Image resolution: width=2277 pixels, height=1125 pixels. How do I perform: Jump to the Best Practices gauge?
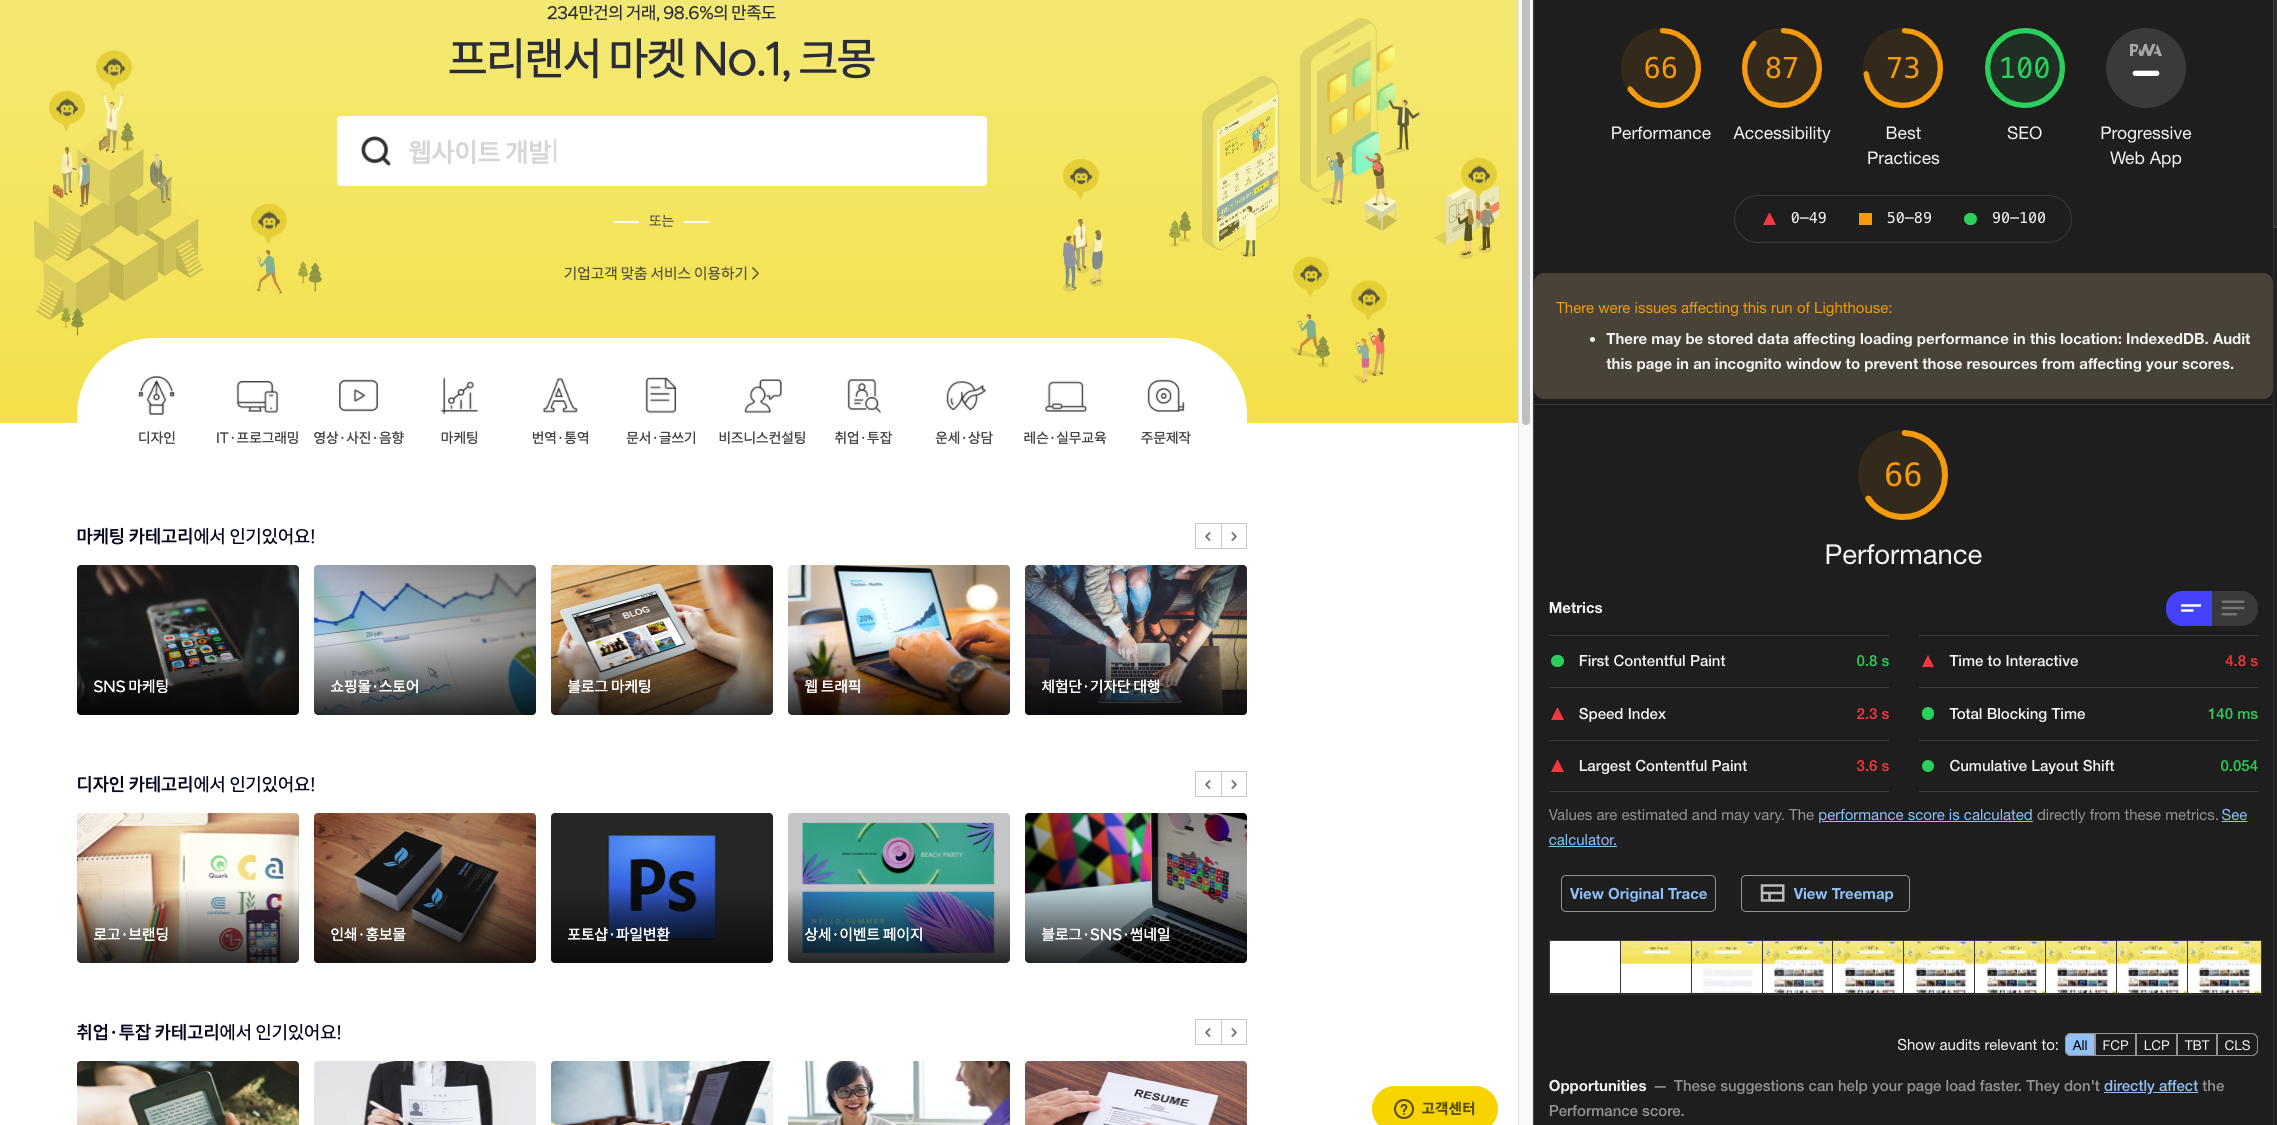[x=1902, y=68]
